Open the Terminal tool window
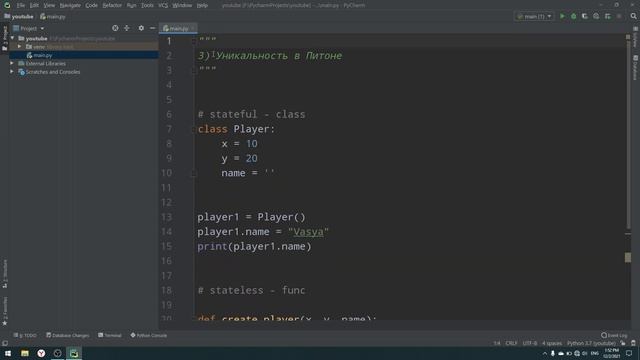Viewport: 640px width, 360px height. tap(109, 335)
